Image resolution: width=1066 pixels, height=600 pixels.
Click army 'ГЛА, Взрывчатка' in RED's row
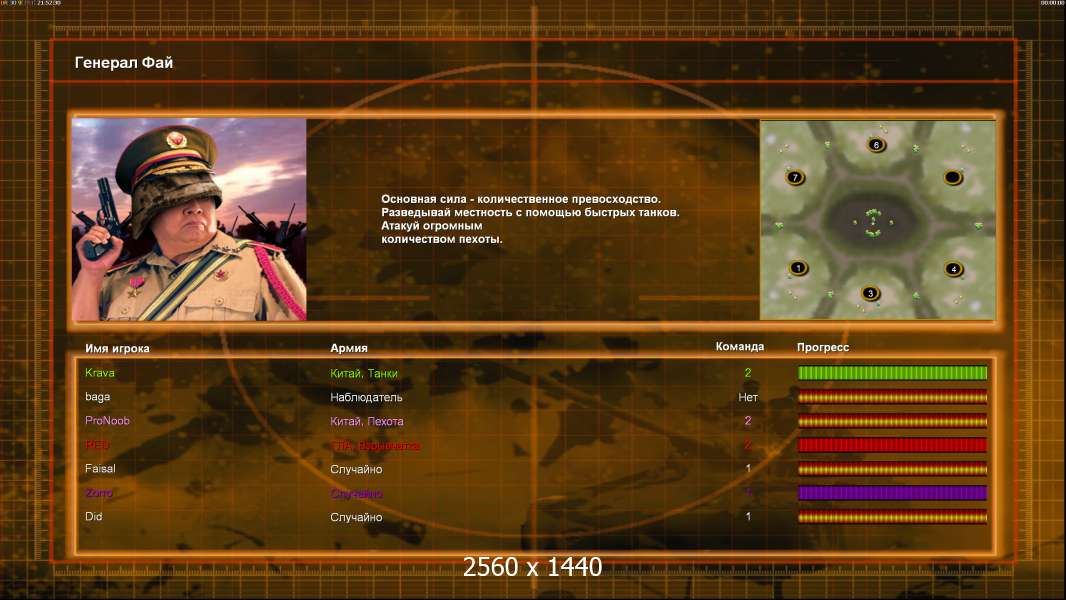[375, 446]
